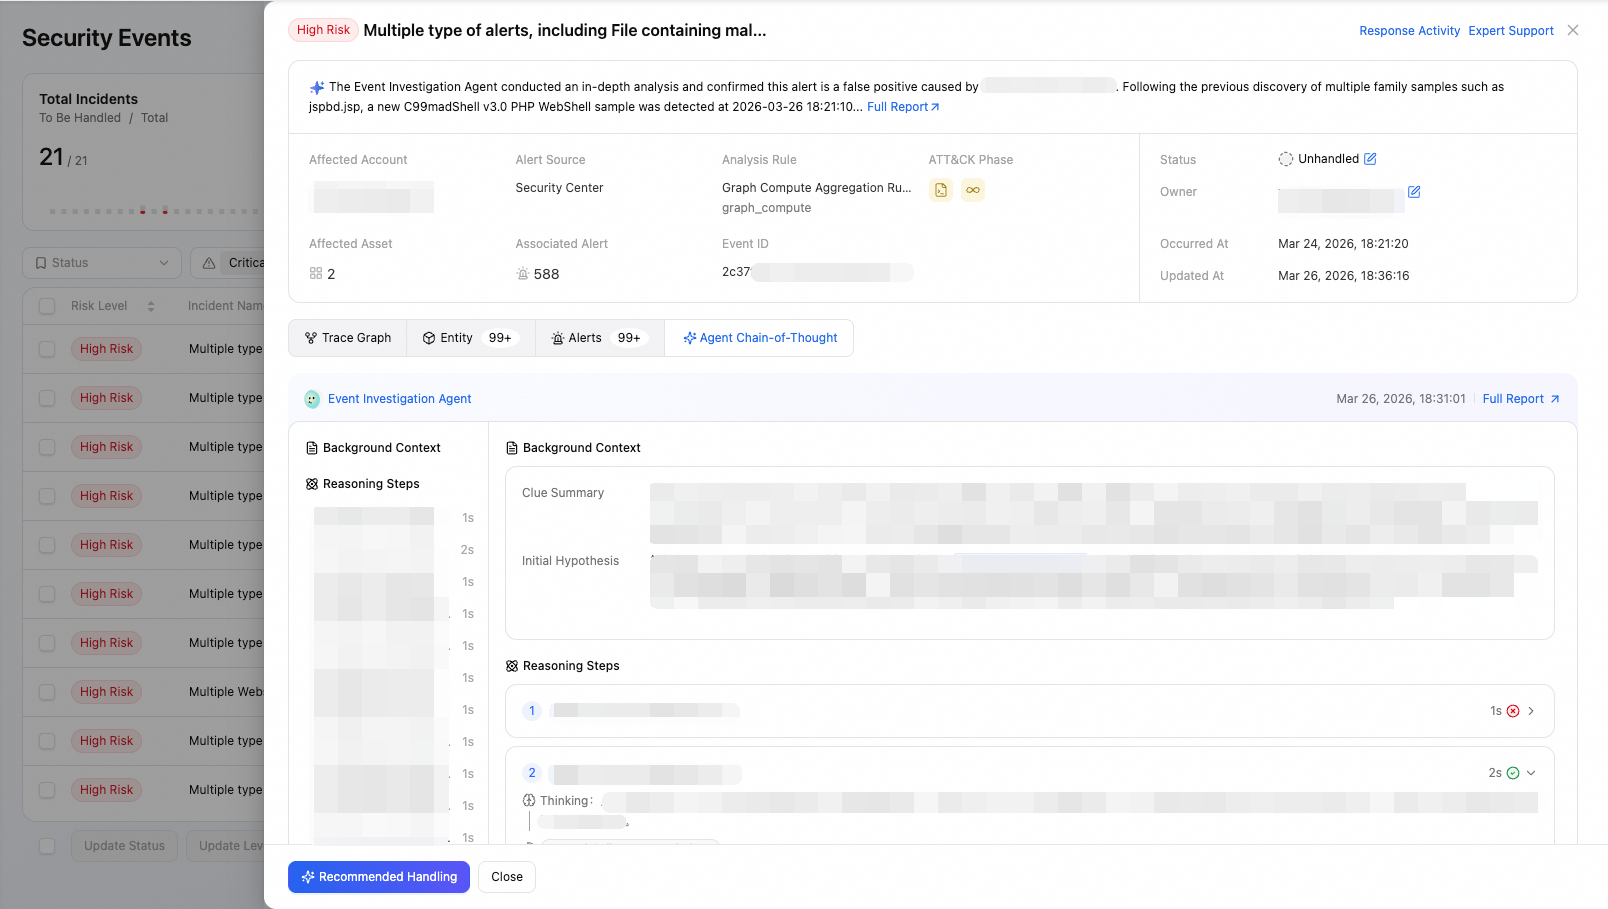Click the Associated Alert siren icon
This screenshot has height=909, width=1608.
[x=522, y=273]
